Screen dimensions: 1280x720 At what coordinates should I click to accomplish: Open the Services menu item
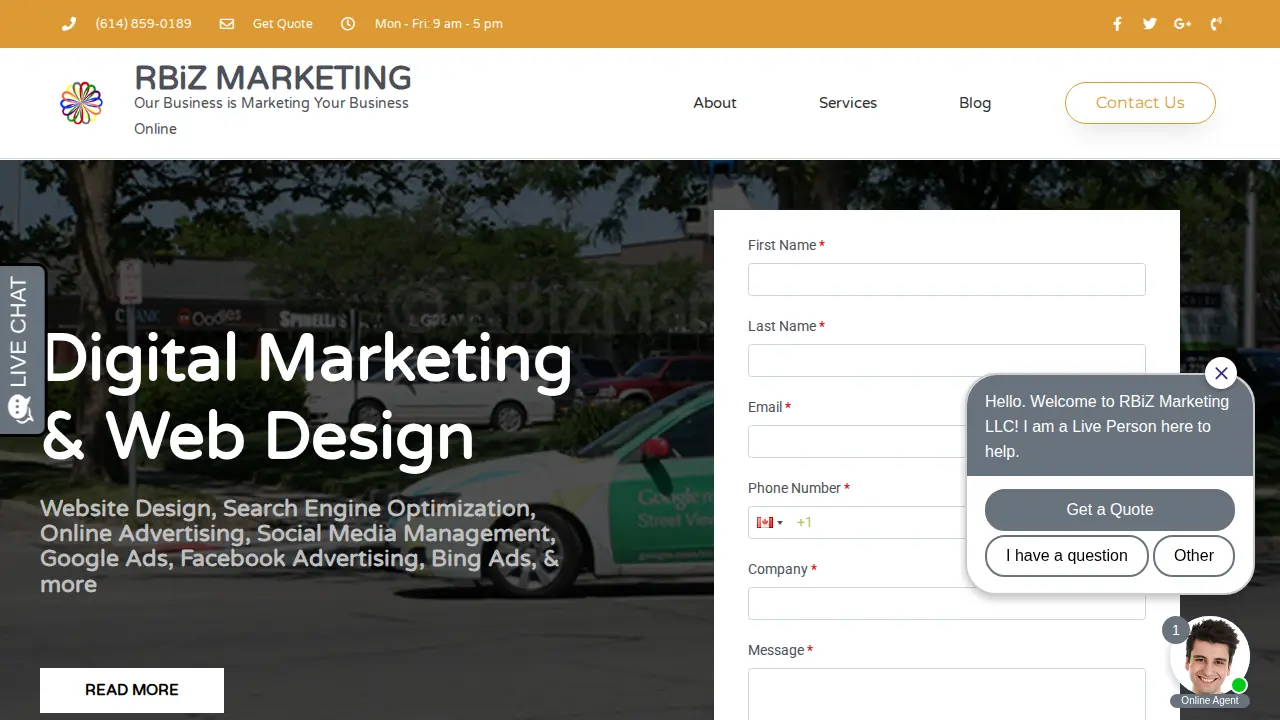pyautogui.click(x=848, y=103)
